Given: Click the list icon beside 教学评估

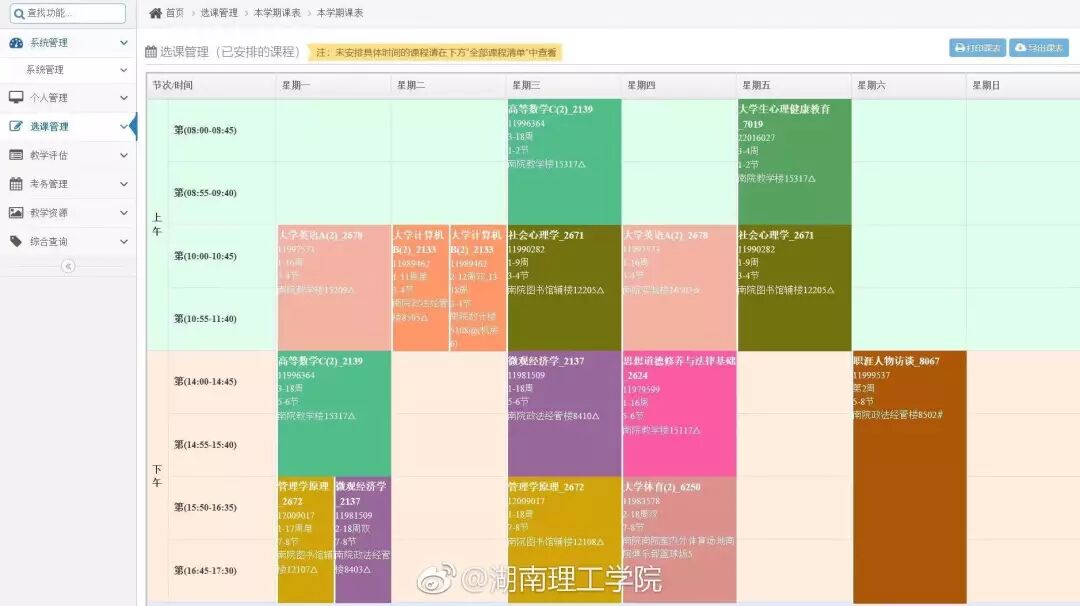Looking at the screenshot, I should point(16,155).
